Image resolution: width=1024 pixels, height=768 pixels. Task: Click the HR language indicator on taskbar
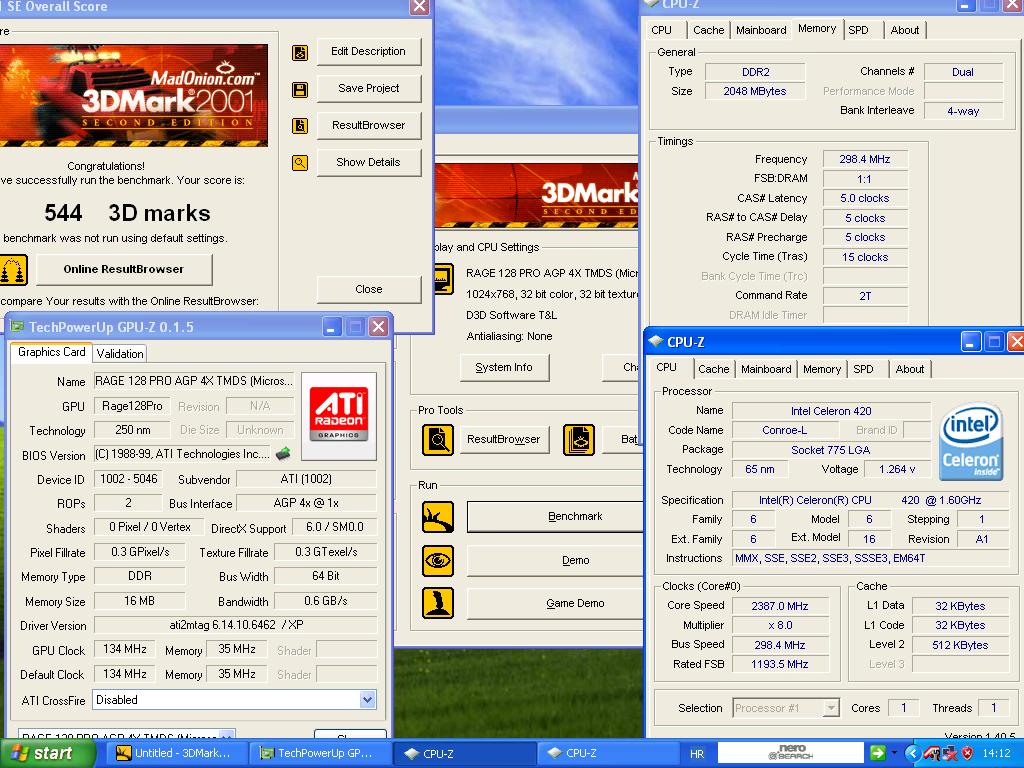coord(697,754)
